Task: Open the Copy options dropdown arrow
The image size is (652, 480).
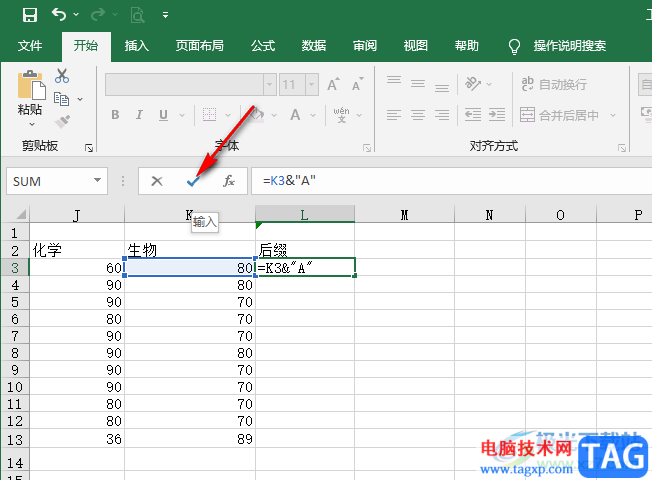Action: tap(80, 99)
